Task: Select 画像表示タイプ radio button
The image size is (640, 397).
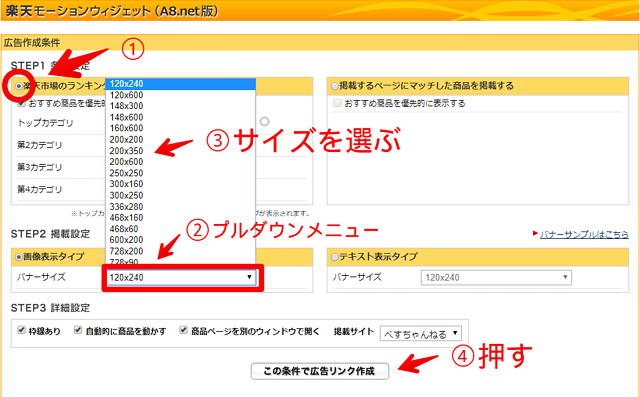Action: point(19,257)
